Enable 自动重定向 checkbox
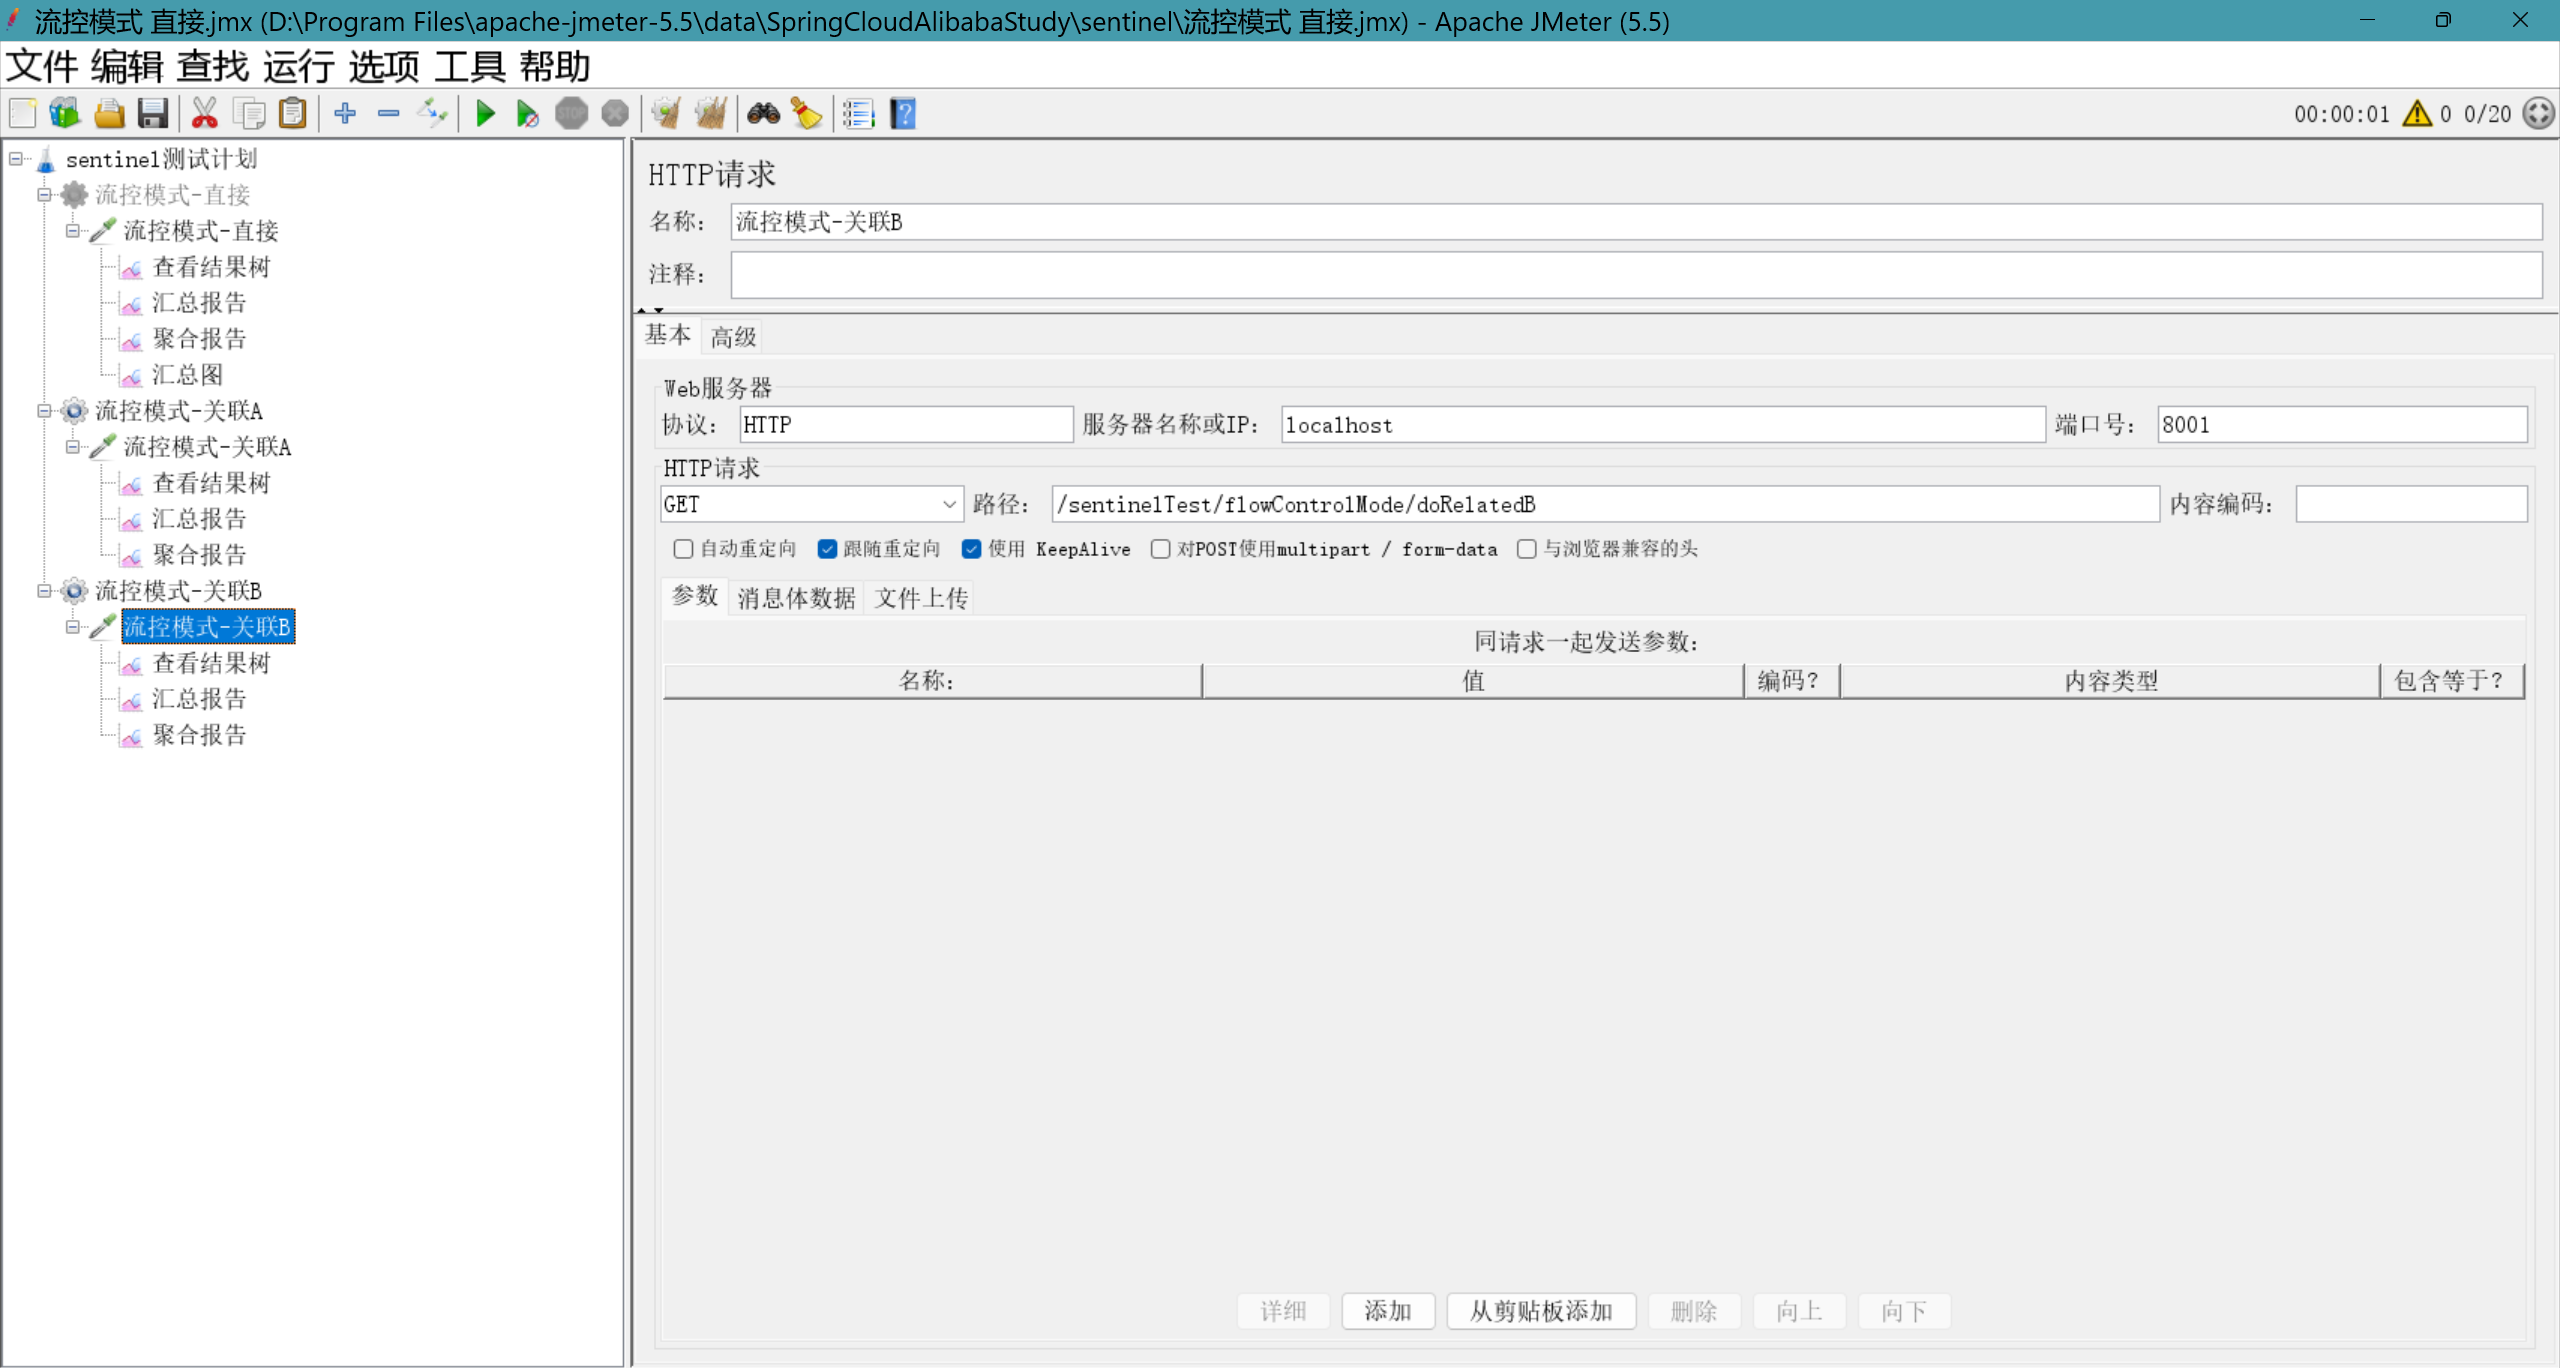 pyautogui.click(x=683, y=549)
